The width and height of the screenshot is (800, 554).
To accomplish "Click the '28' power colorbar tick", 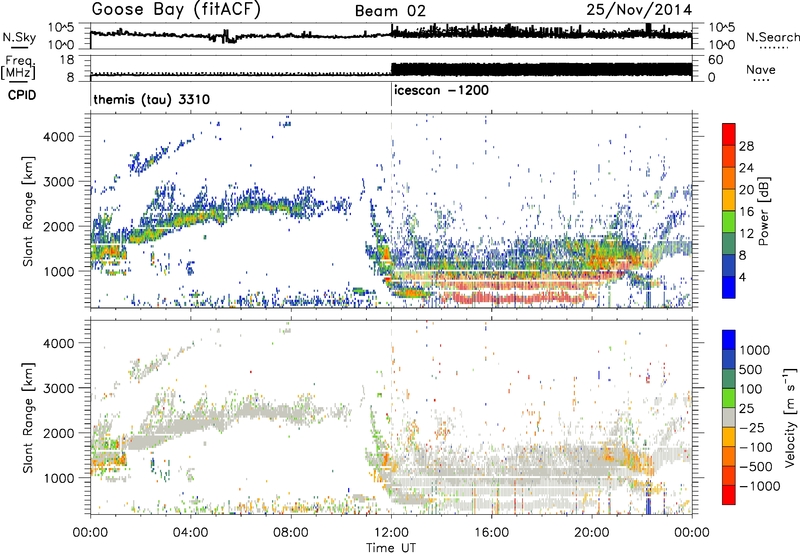I will 746,146.
